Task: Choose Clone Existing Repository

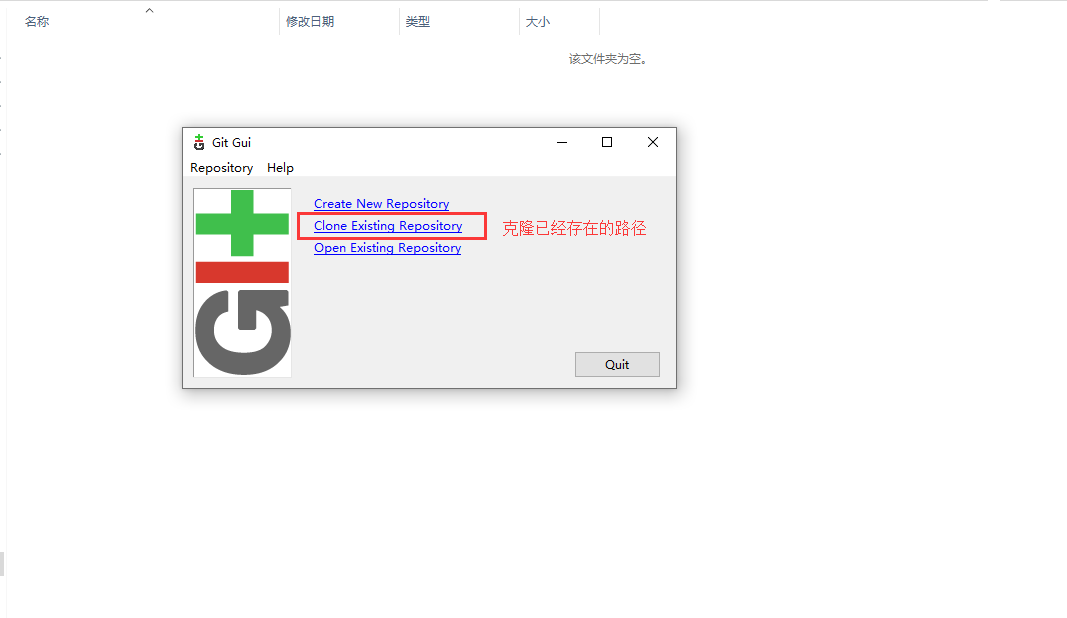Action: [388, 226]
